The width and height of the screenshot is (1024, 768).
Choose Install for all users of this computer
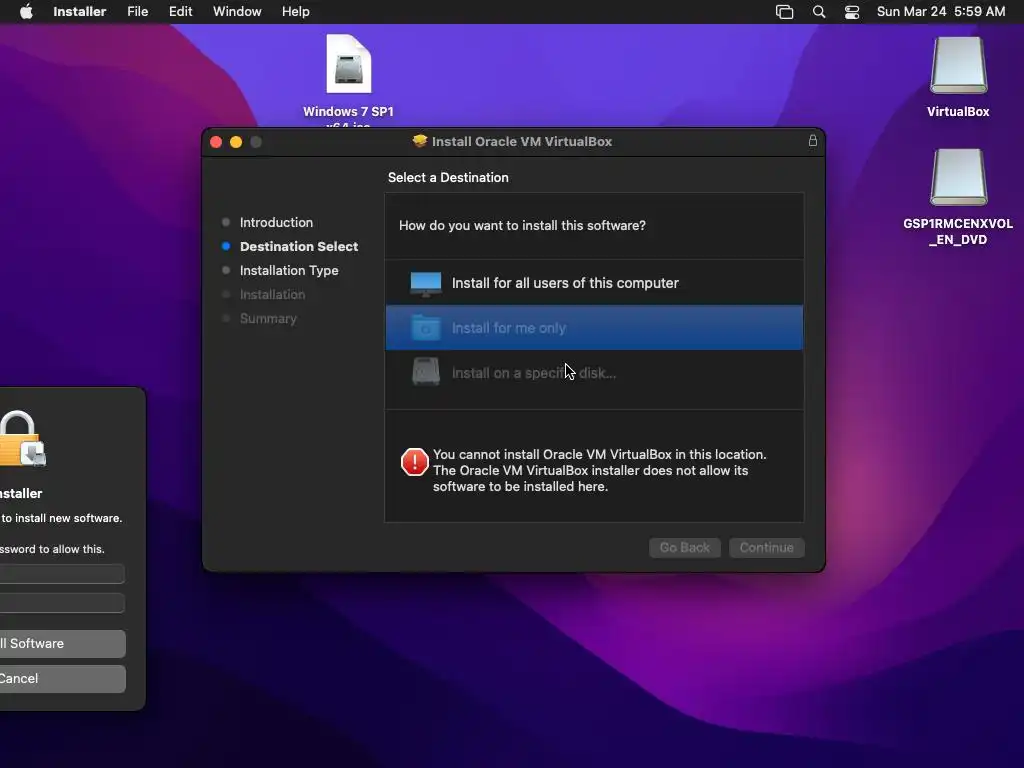click(594, 283)
